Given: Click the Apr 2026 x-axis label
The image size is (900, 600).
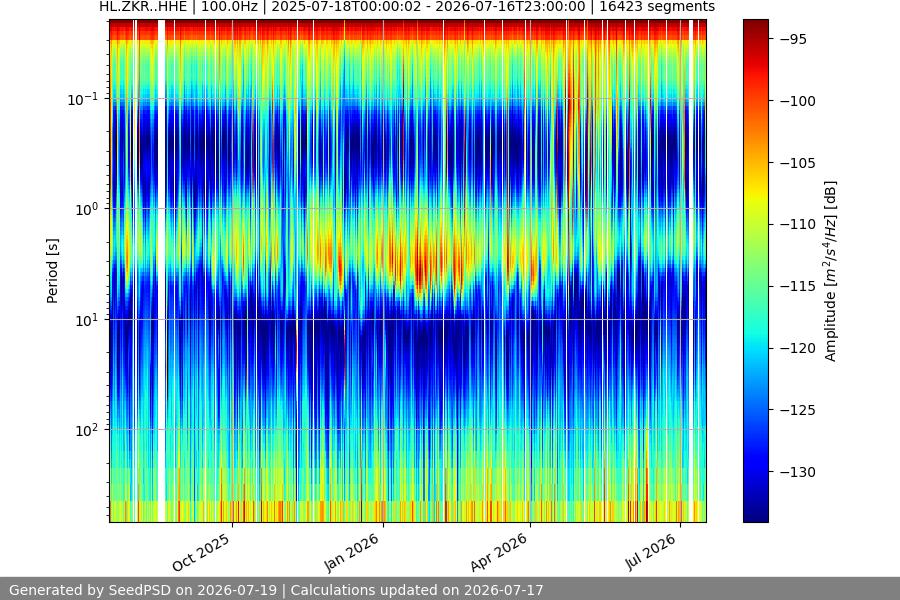Looking at the screenshot, I should [x=498, y=552].
